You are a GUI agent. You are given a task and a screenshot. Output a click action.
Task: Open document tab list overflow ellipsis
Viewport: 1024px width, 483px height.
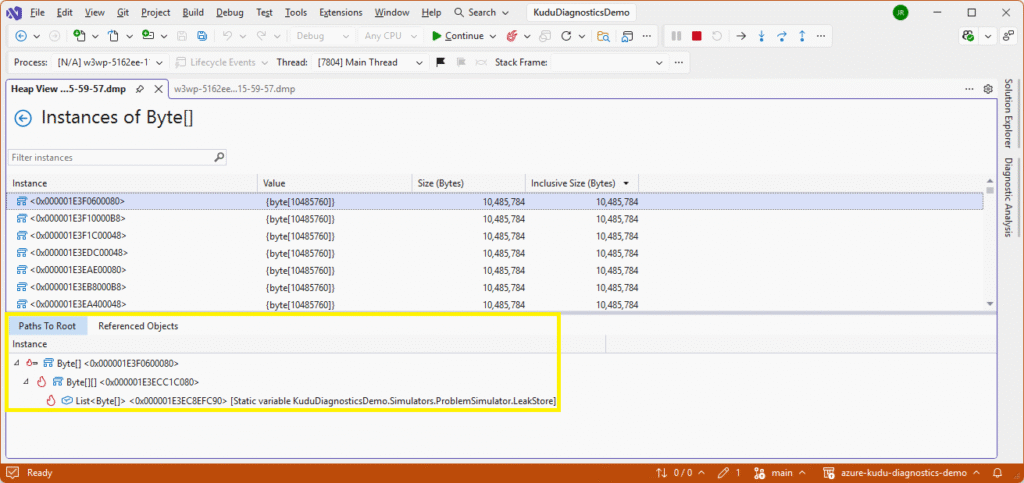click(x=969, y=89)
